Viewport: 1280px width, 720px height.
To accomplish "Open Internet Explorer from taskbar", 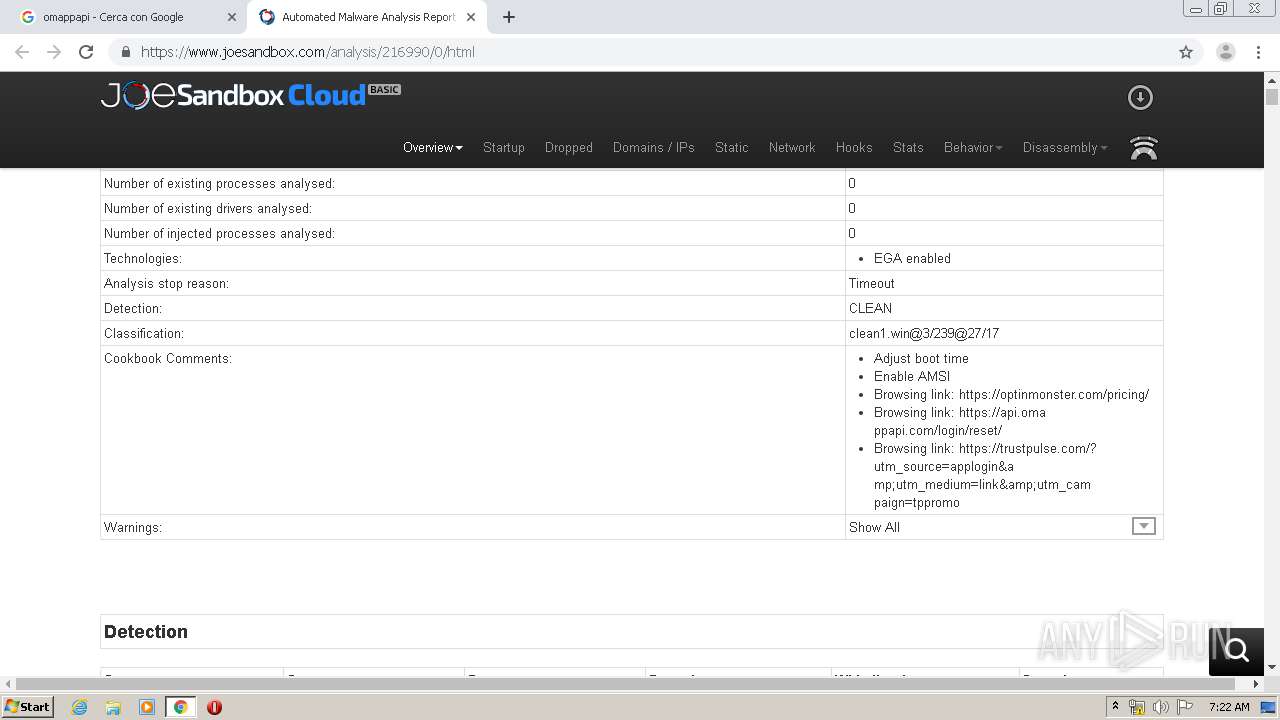I will (x=80, y=707).
